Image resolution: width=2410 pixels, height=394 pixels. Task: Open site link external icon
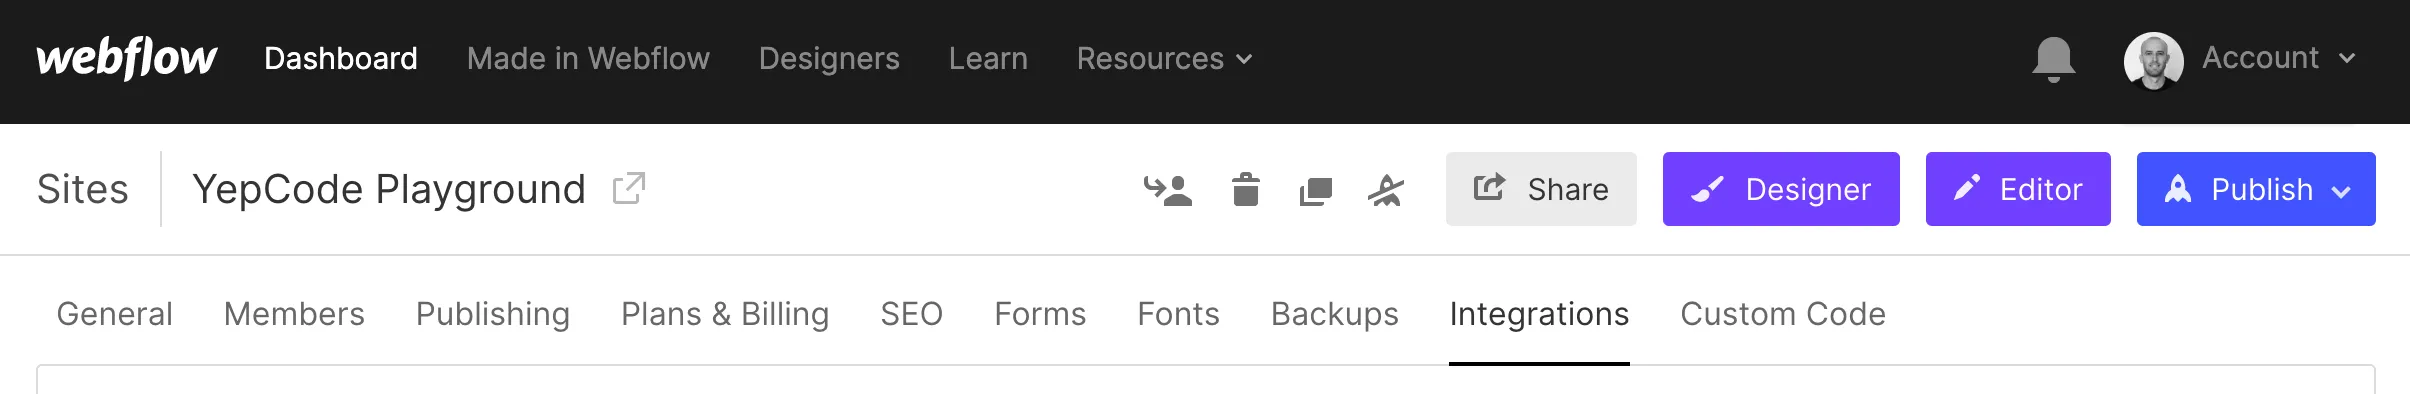pyautogui.click(x=629, y=188)
